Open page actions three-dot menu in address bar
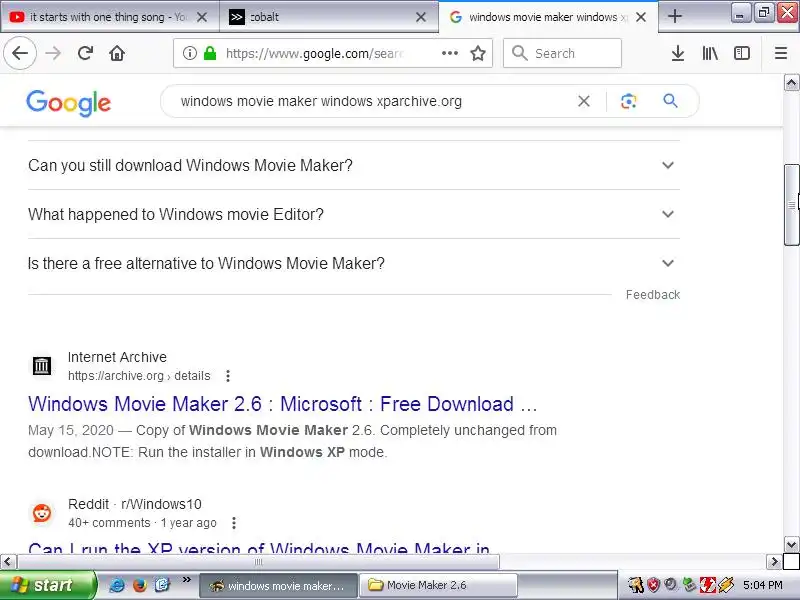The width and height of the screenshot is (800, 600). click(449, 53)
